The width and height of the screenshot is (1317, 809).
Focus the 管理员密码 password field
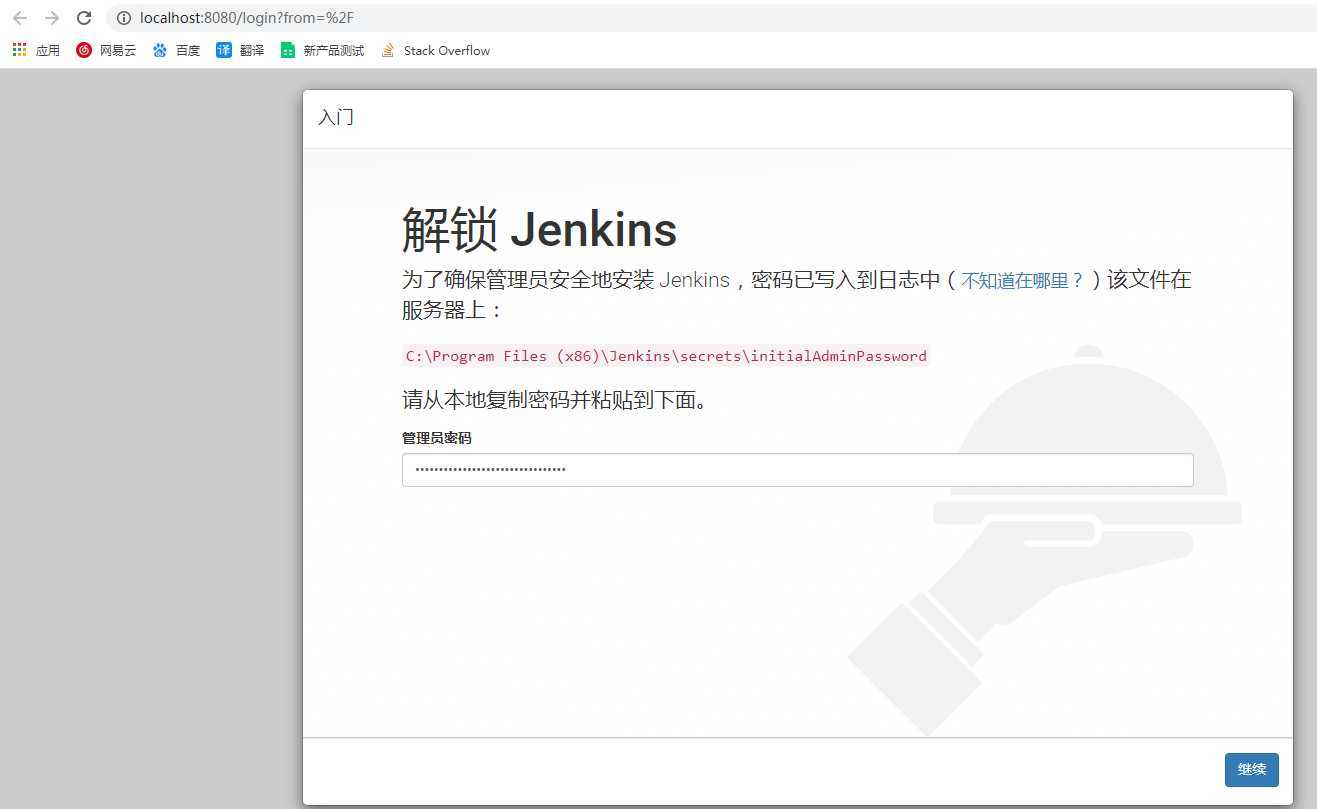point(797,470)
